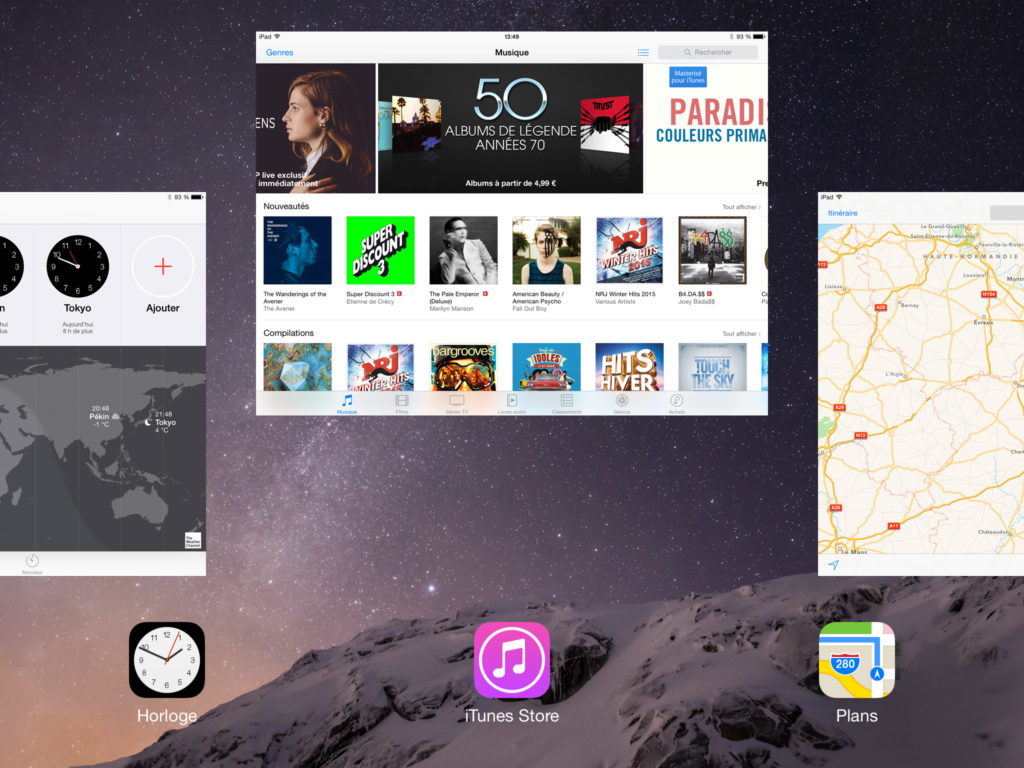Click the Étienne de Crécy artist name
This screenshot has width=1024, height=768.
[x=370, y=302]
